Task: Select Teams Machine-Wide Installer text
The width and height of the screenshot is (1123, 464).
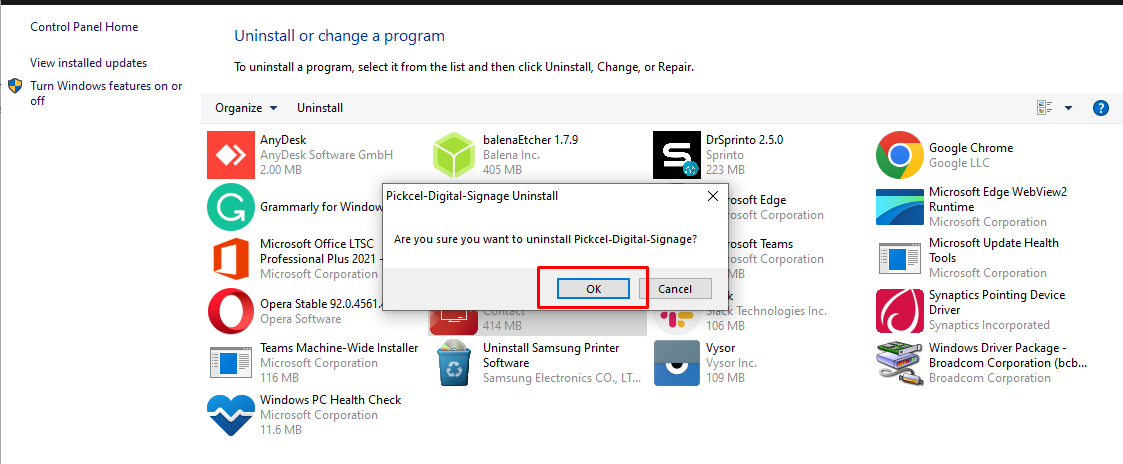Action: click(x=339, y=347)
